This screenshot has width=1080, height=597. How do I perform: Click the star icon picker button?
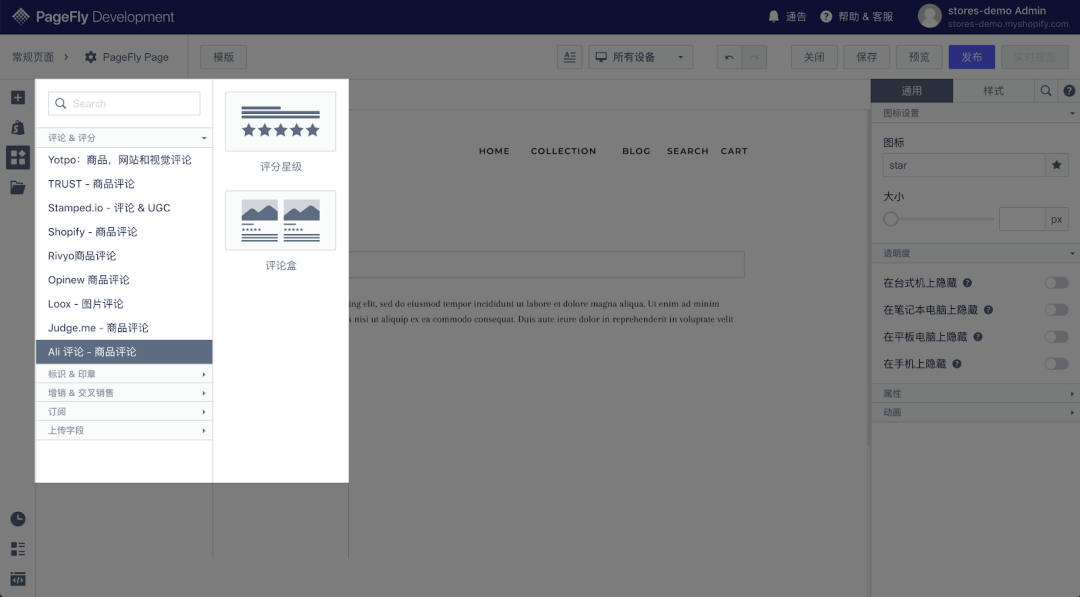tap(1057, 165)
